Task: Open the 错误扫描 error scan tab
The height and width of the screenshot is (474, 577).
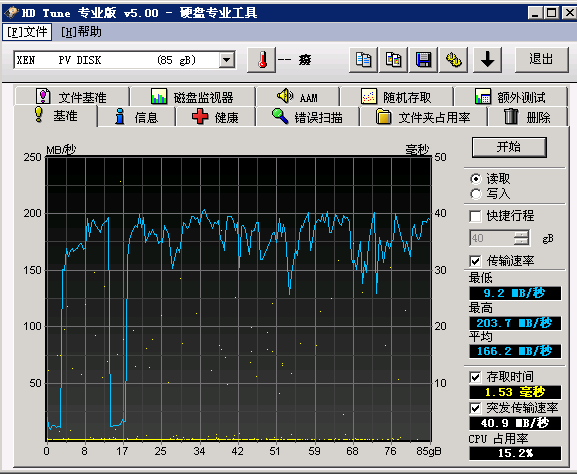Action: 307,117
